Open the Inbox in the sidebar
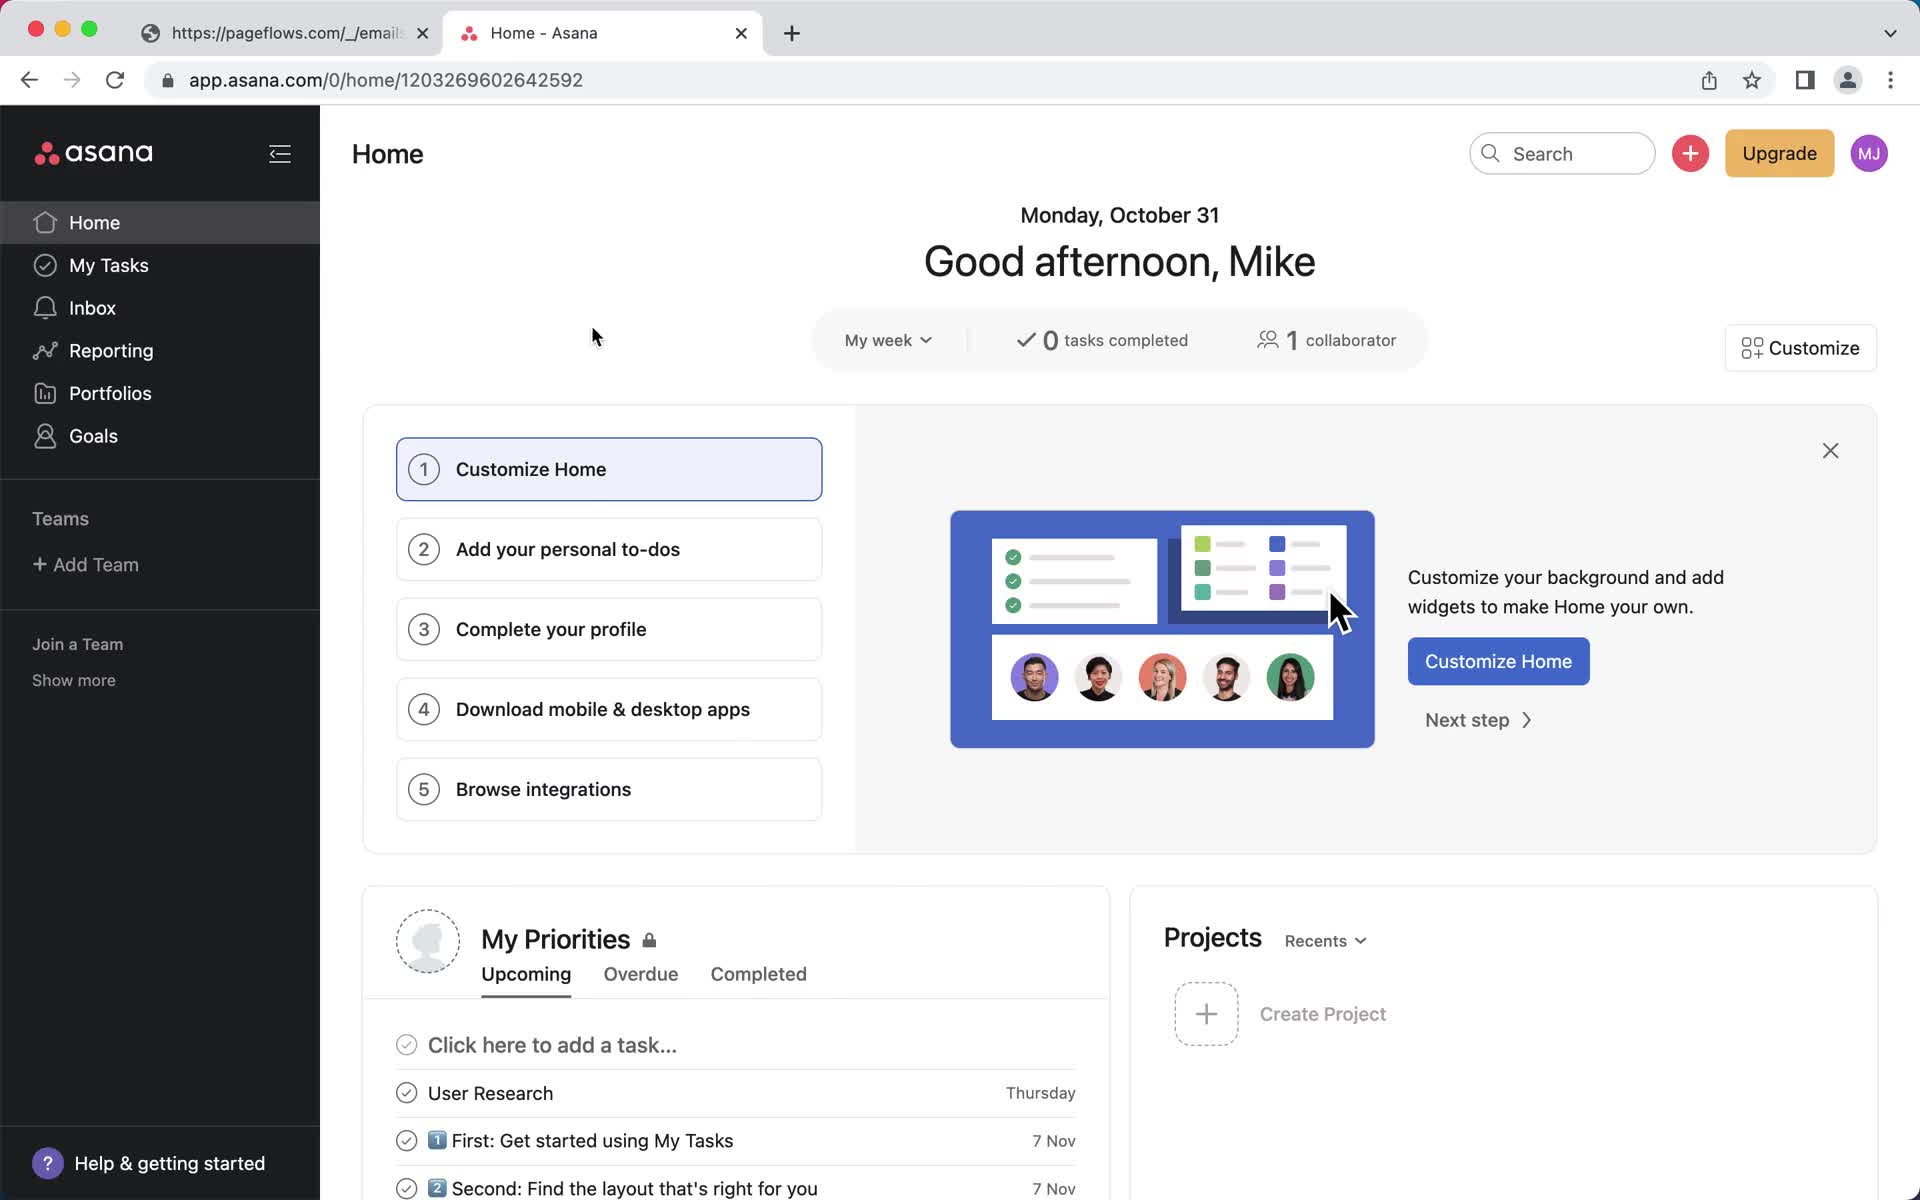 coord(160,308)
